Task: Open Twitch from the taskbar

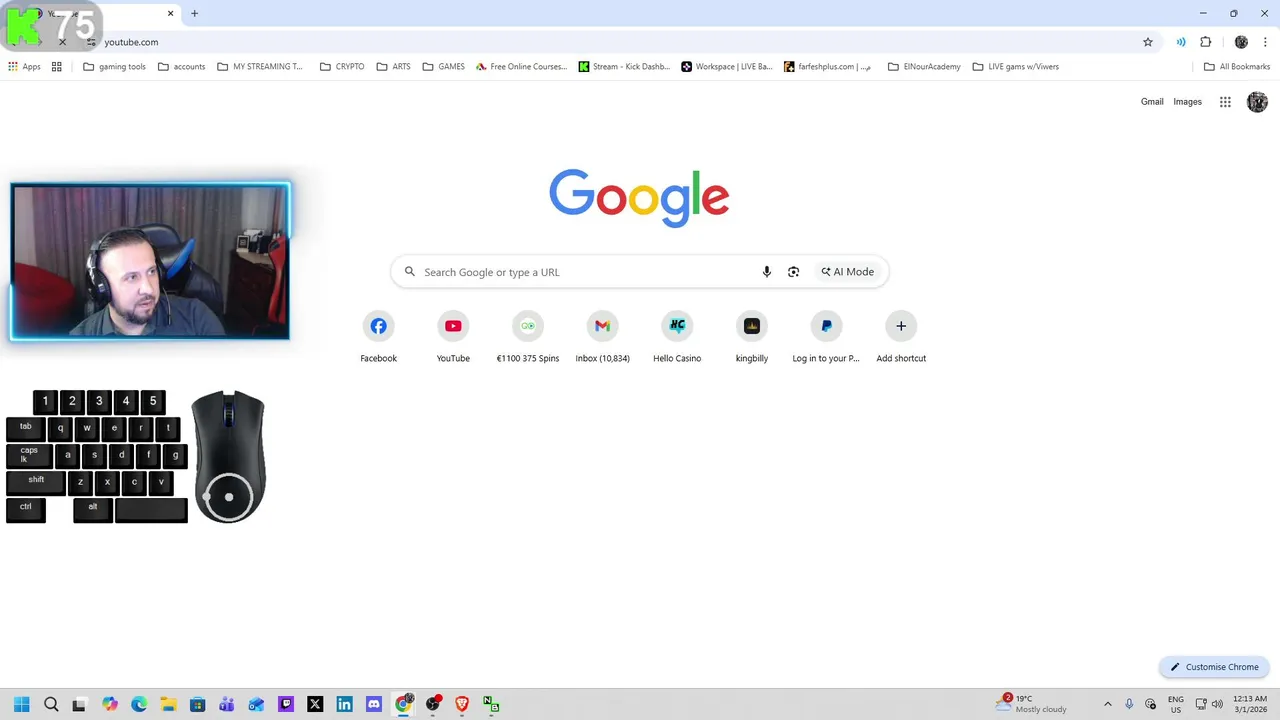Action: tap(286, 704)
